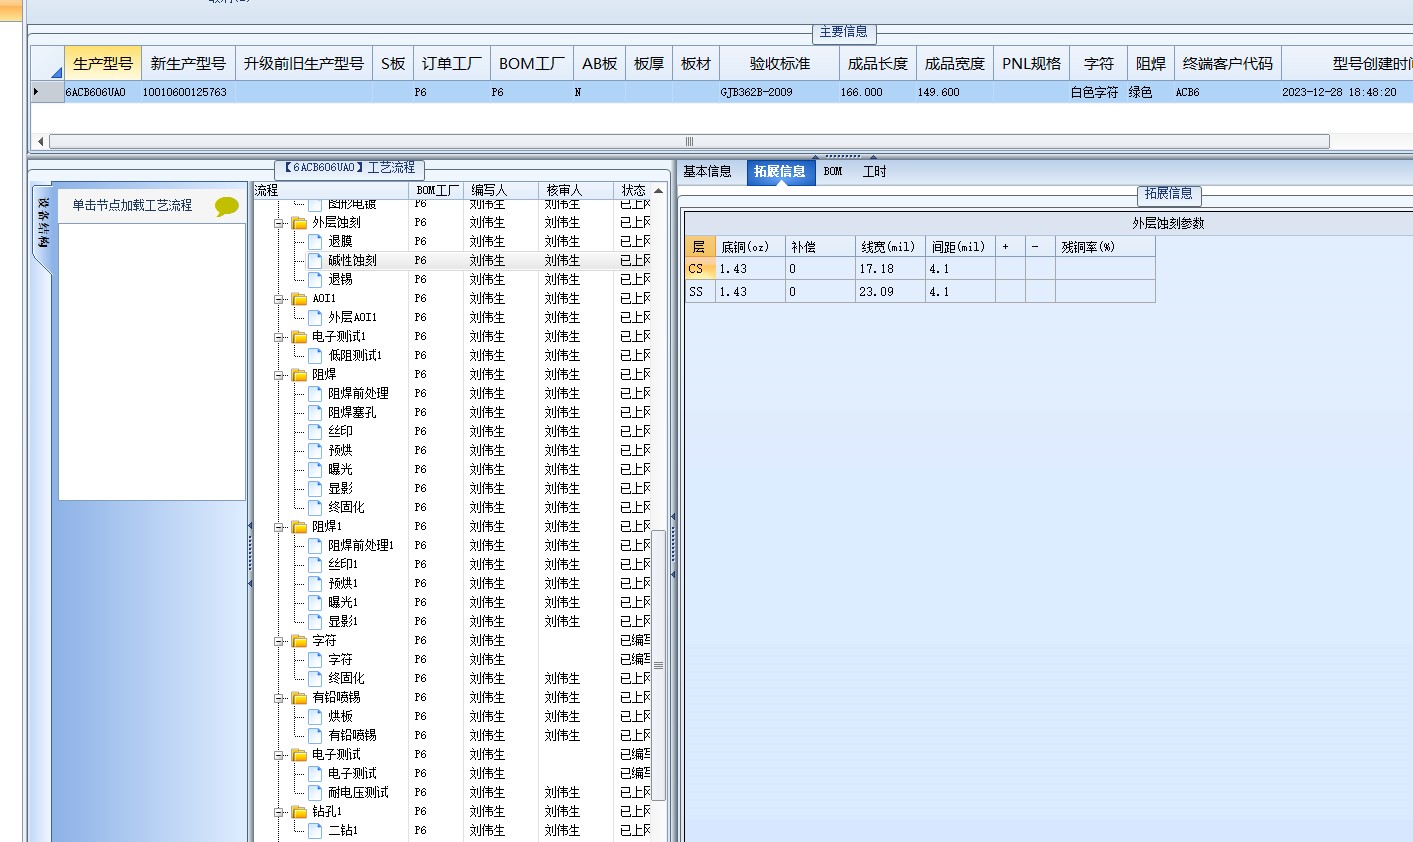Collapse the 阻焊 tree node
The height and width of the screenshot is (842, 1413).
280,375
